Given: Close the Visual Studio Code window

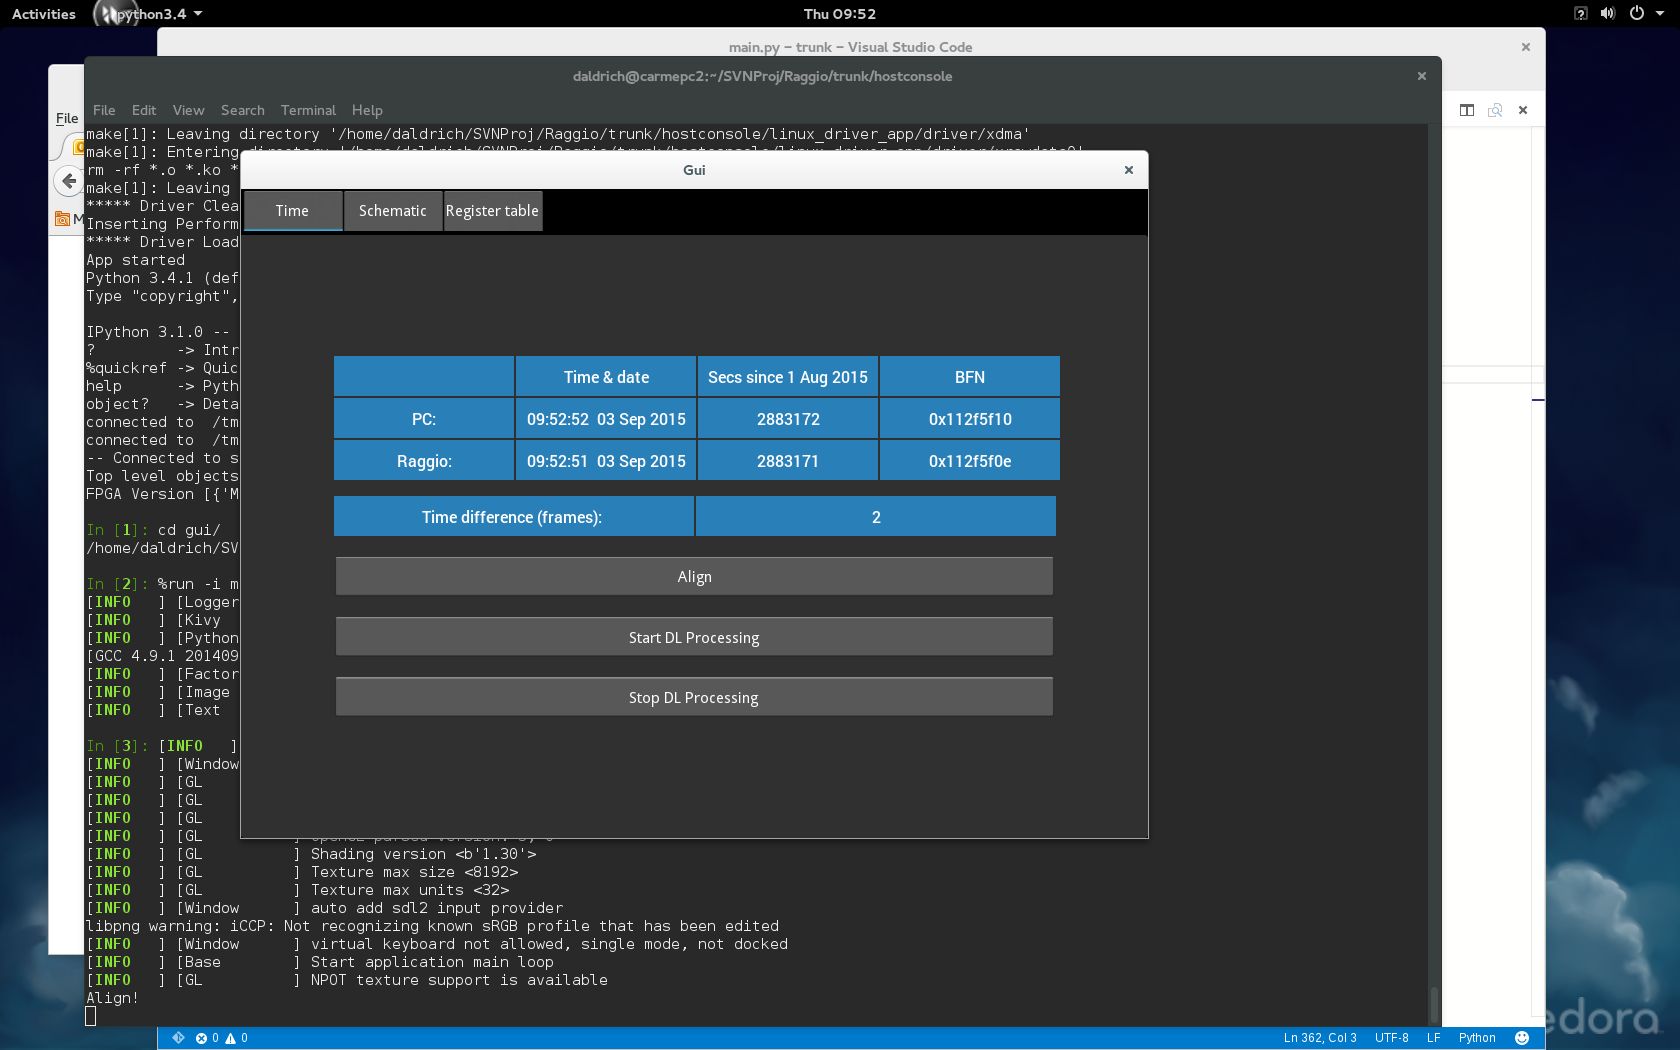Looking at the screenshot, I should (x=1526, y=47).
